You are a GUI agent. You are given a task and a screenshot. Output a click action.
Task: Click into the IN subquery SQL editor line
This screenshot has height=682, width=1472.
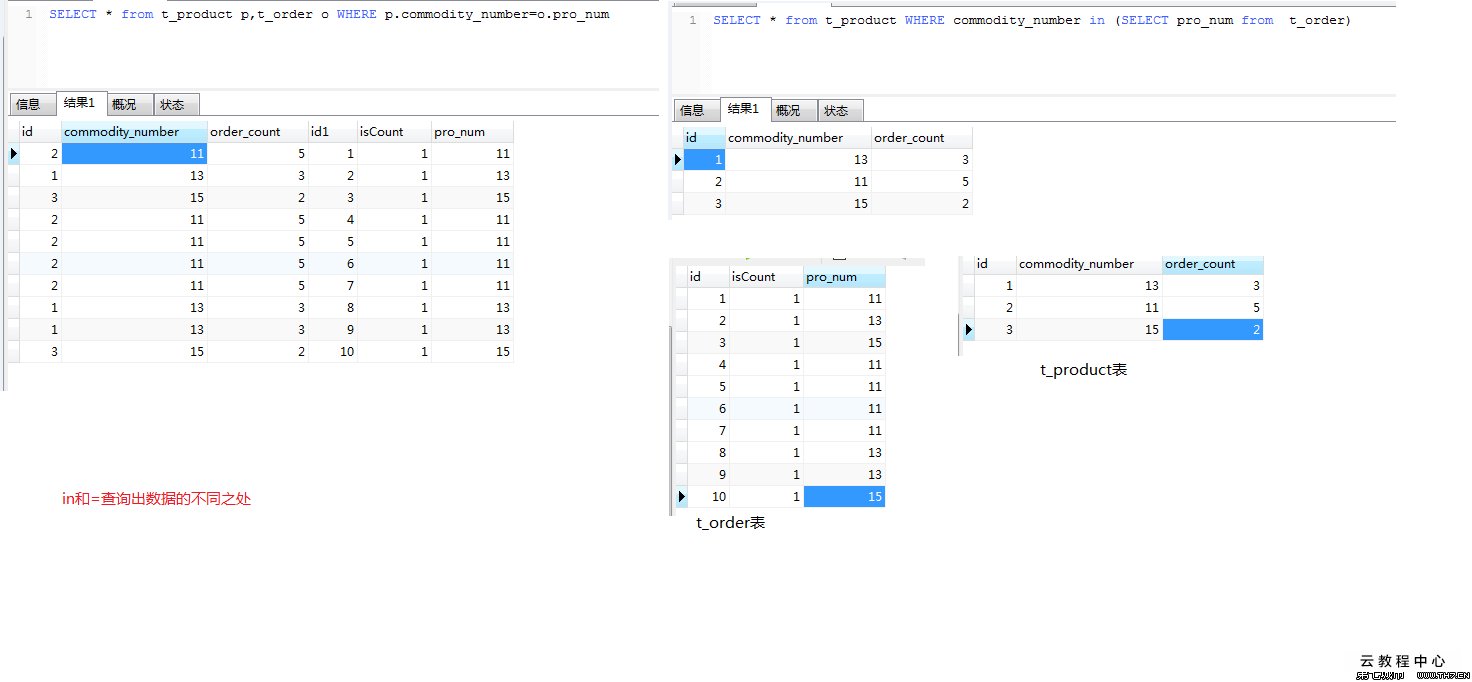1031,20
